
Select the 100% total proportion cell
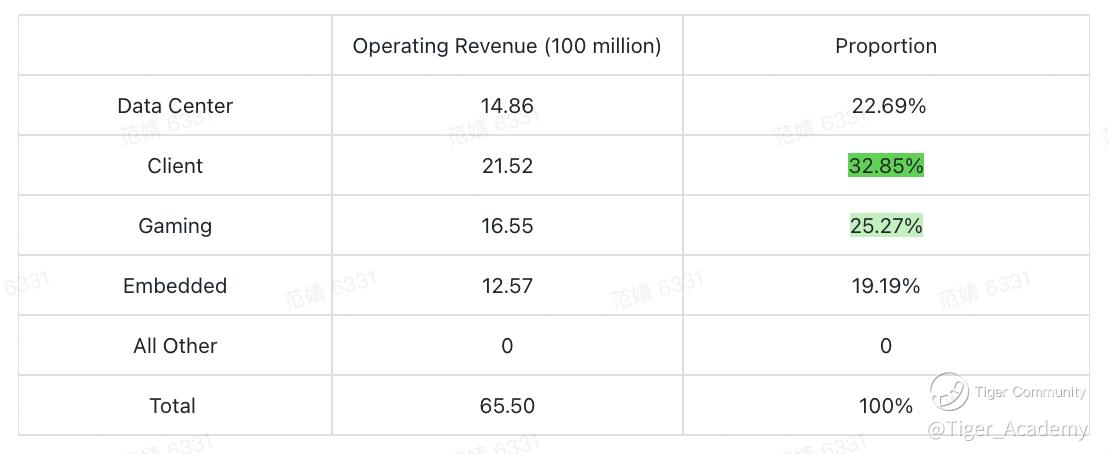click(886, 406)
